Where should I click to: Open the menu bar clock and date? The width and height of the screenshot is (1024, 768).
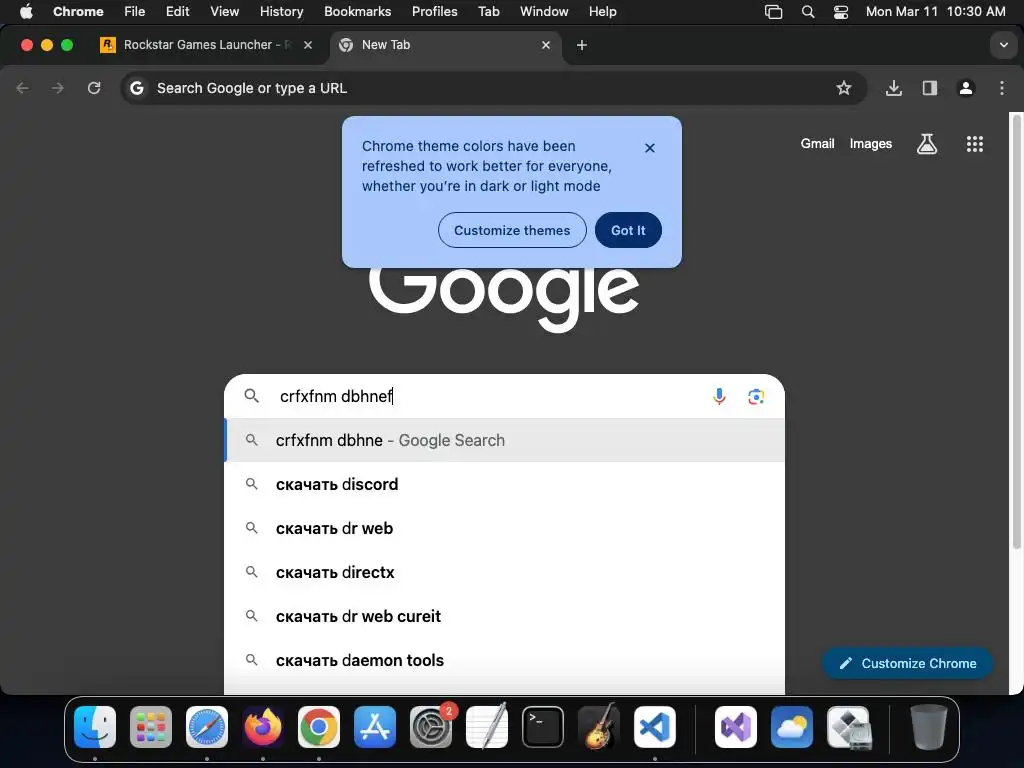tap(935, 12)
